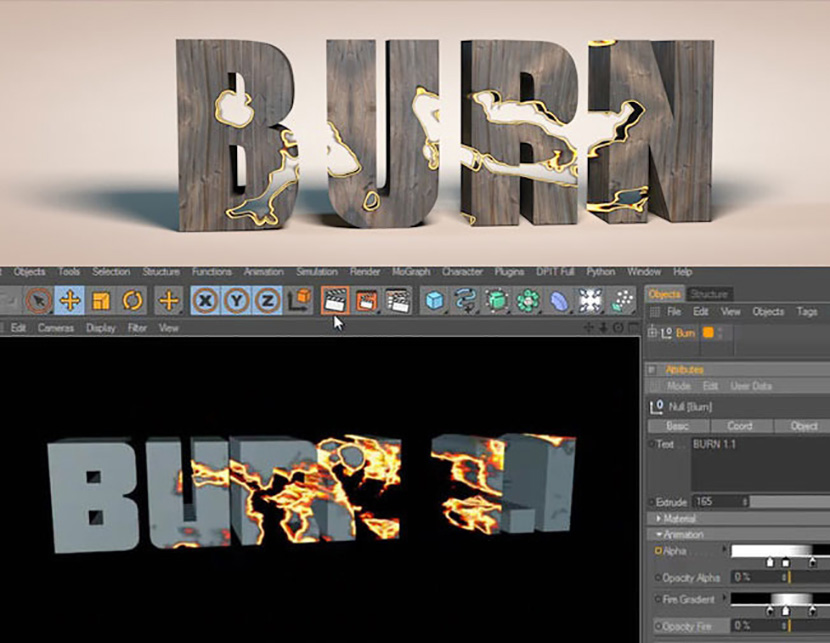Expand the Fire Gradient options arrow
The image size is (830, 643).
[725, 599]
